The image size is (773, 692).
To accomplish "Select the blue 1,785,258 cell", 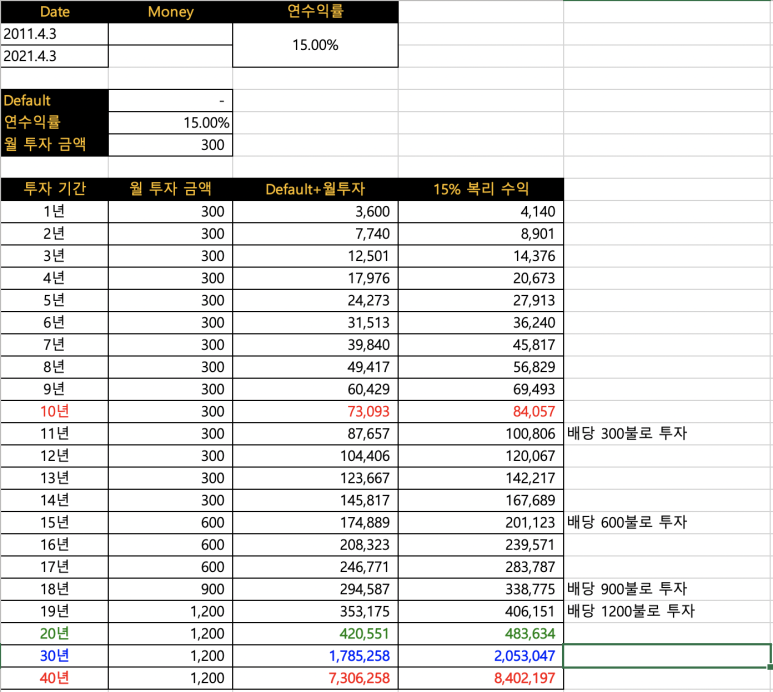I will (315, 656).
